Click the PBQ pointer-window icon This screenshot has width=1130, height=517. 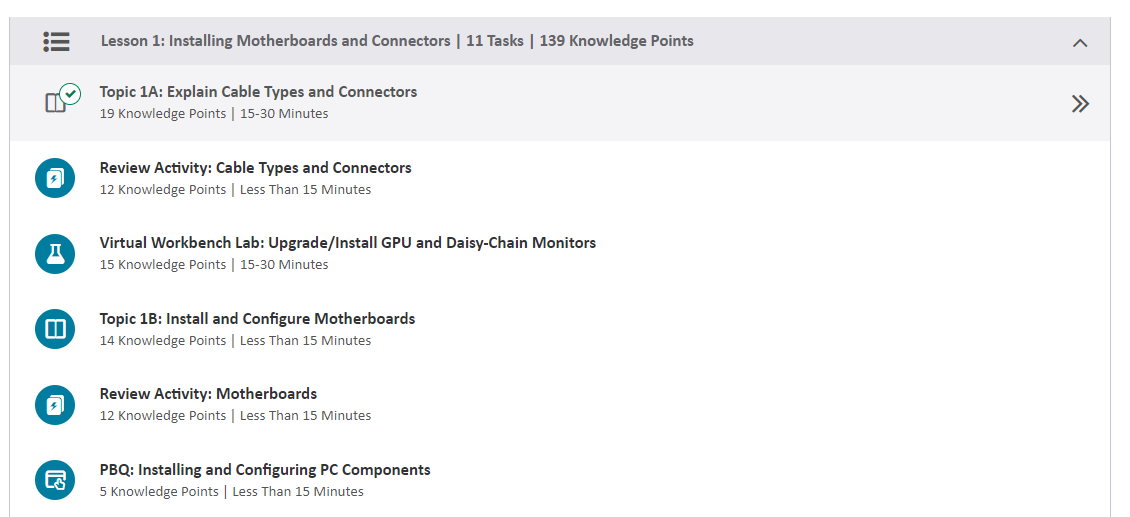(55, 480)
